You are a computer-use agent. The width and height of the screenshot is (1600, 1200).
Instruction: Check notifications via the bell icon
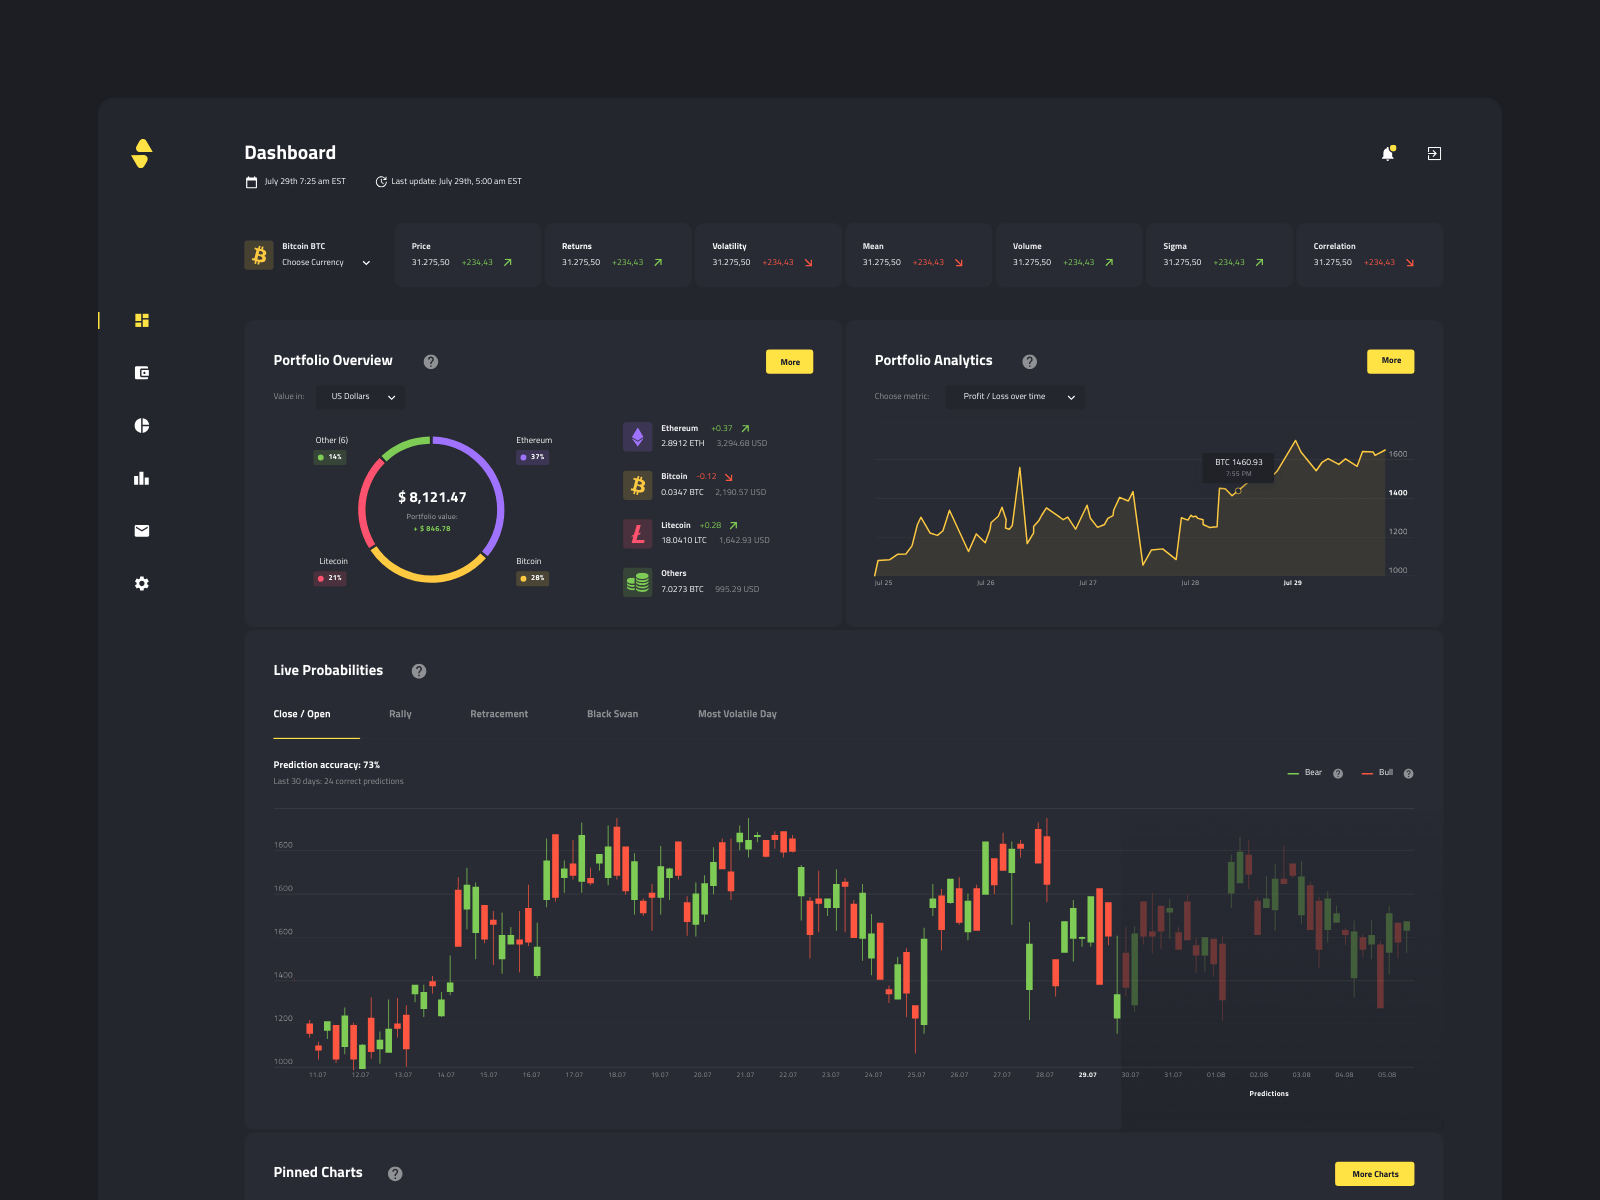pos(1388,152)
